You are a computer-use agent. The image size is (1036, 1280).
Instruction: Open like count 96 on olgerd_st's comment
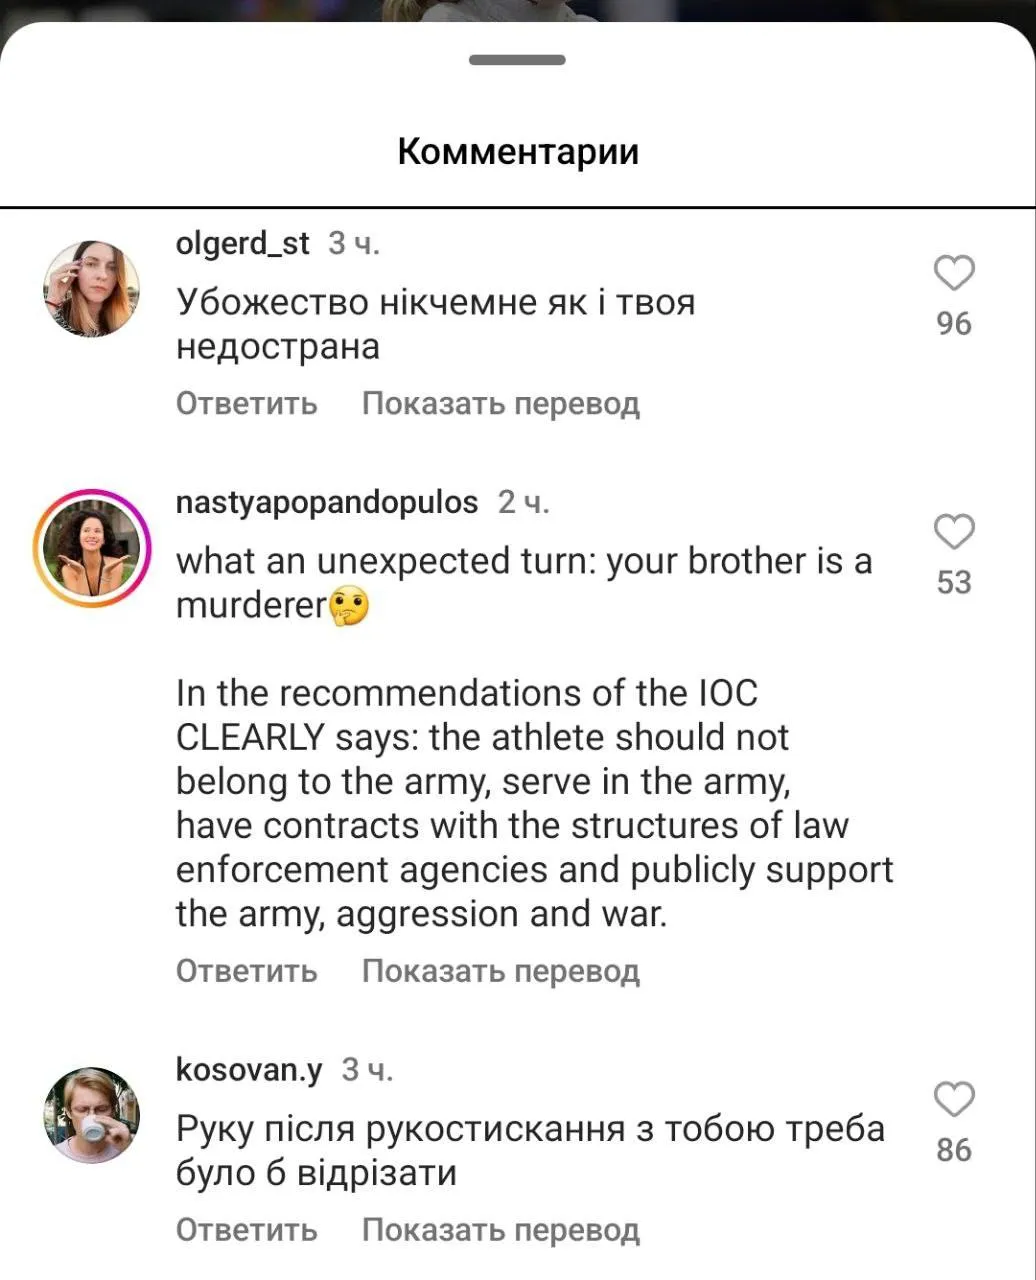(x=954, y=324)
